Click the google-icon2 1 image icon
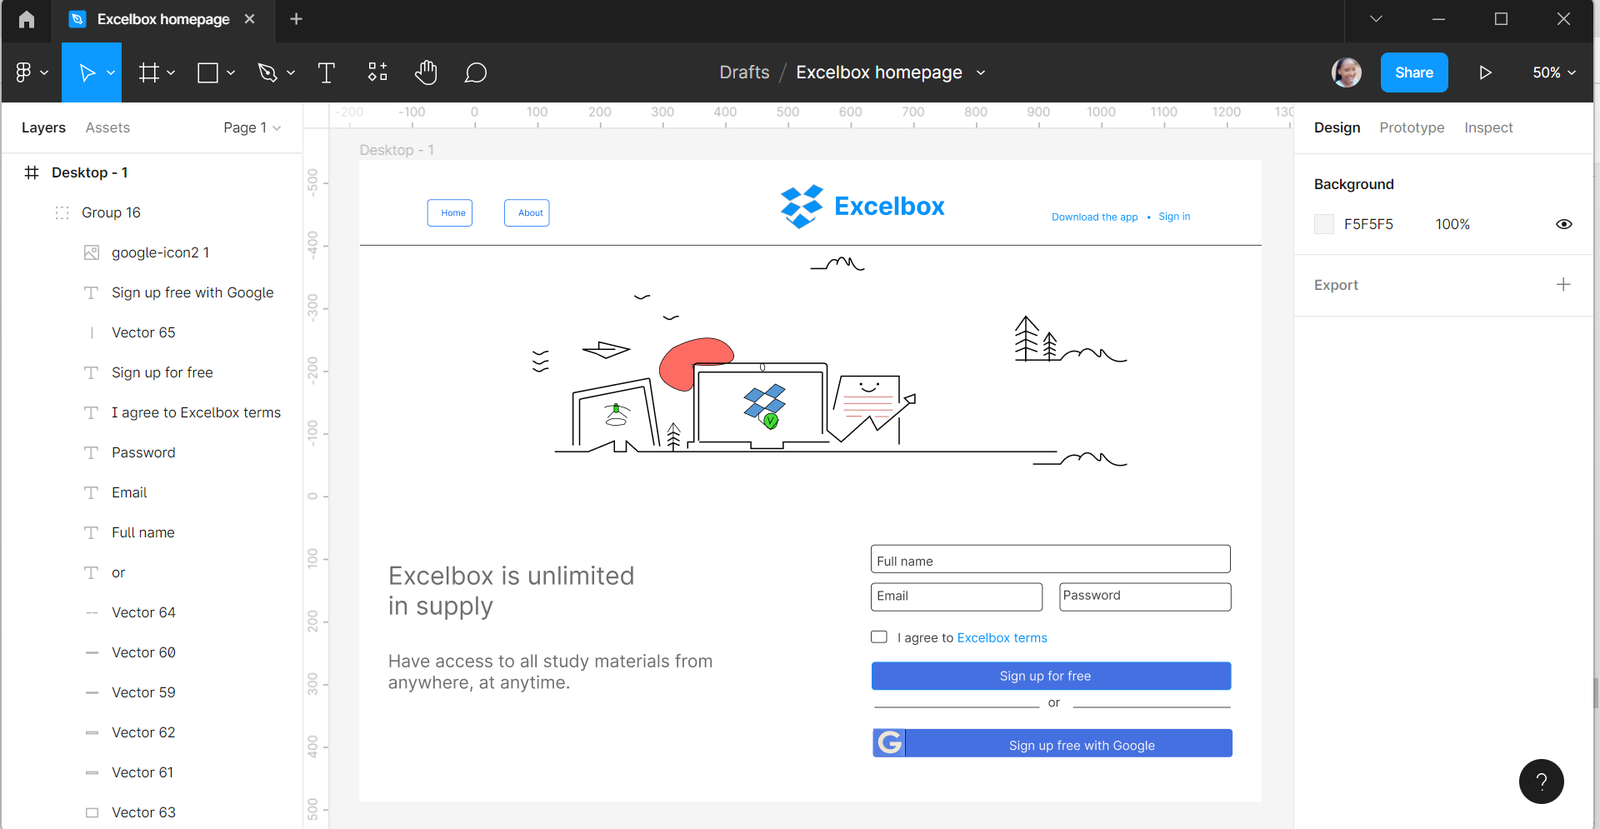Viewport: 1600px width, 829px height. pyautogui.click(x=91, y=252)
